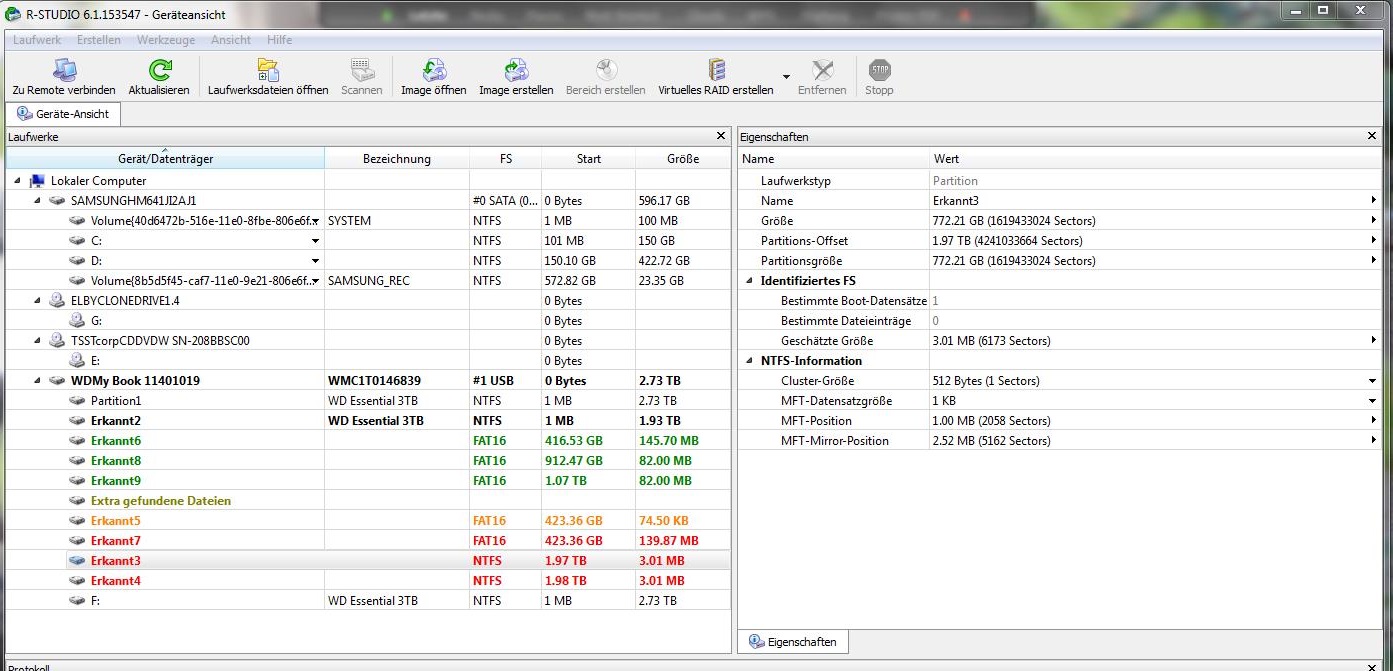Click the Entfernen toolbar icon
This screenshot has width=1393, height=671.
point(822,71)
